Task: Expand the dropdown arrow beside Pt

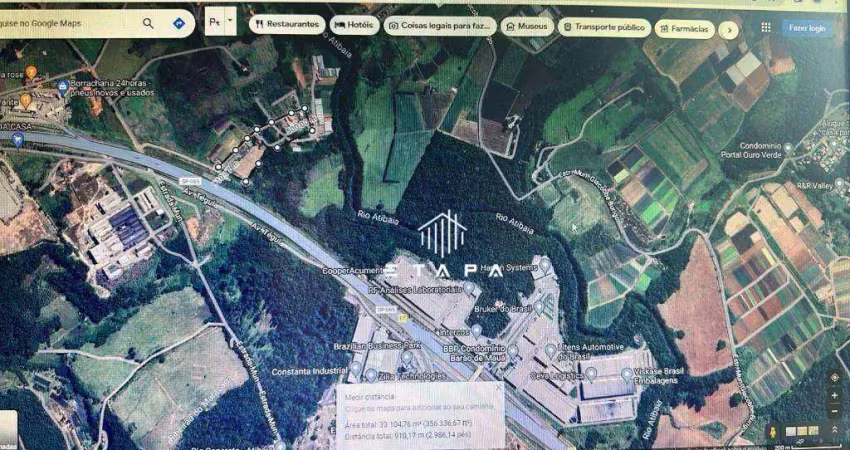Action: (230, 22)
